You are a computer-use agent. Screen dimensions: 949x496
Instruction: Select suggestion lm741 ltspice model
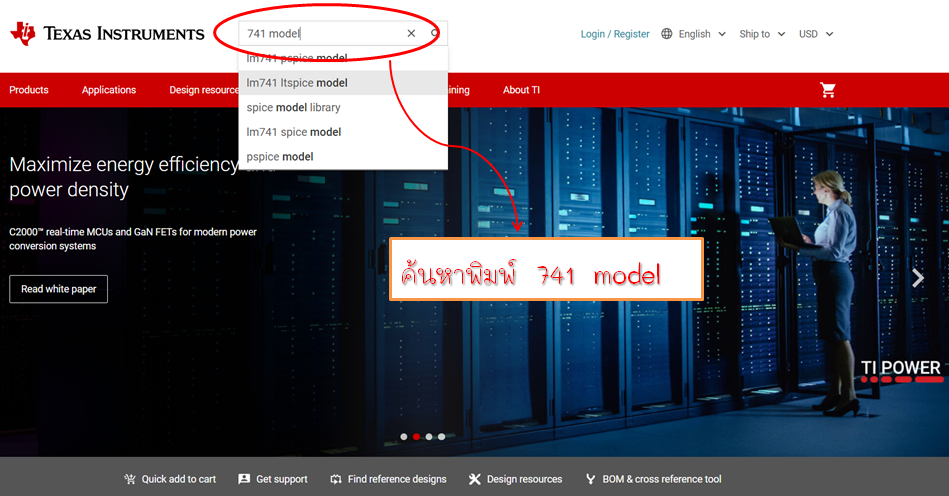[343, 83]
